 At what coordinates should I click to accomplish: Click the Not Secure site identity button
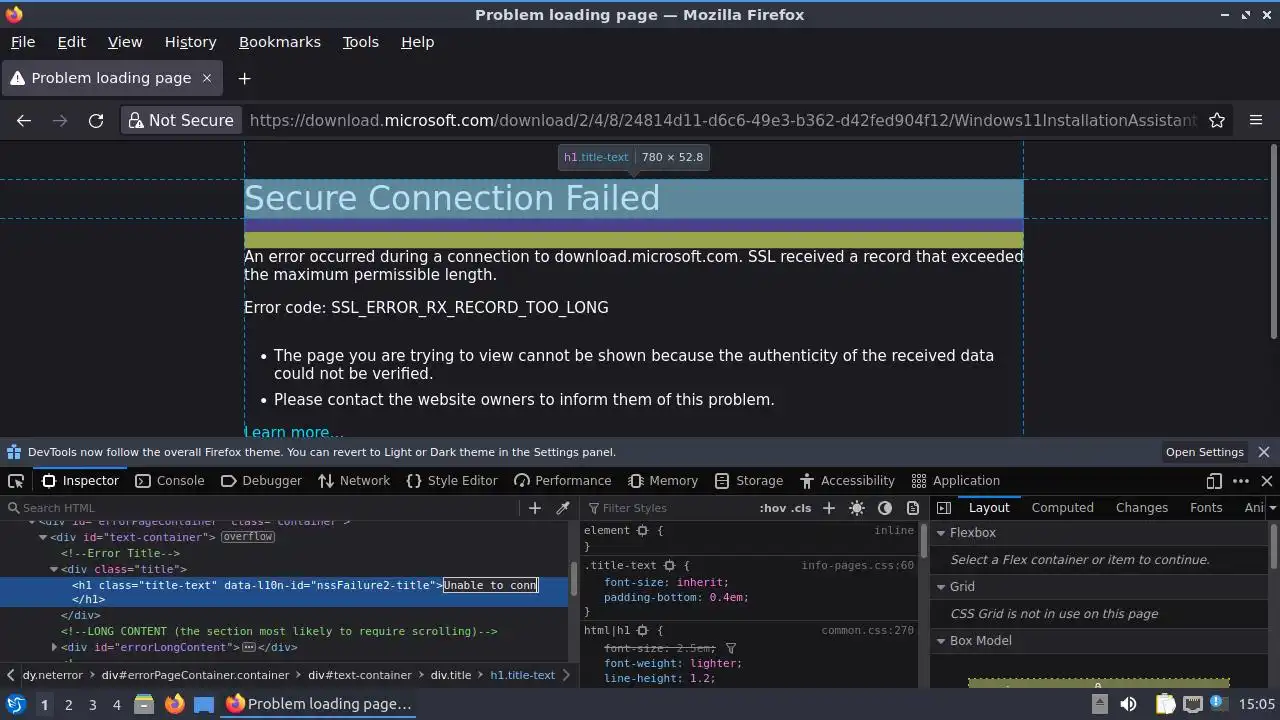181,120
